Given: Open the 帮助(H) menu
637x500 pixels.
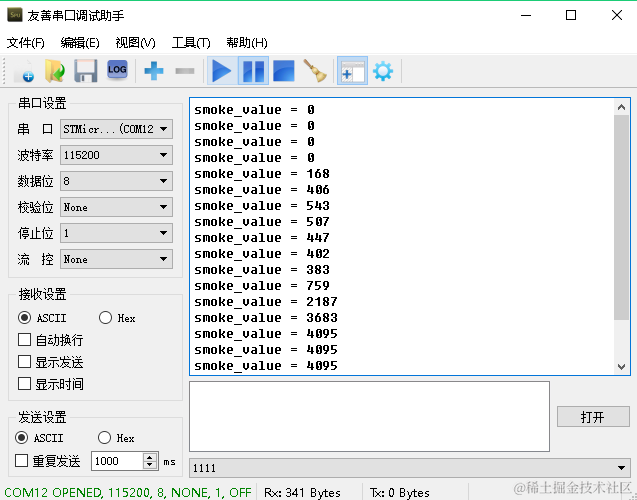Looking at the screenshot, I should tap(247, 42).
